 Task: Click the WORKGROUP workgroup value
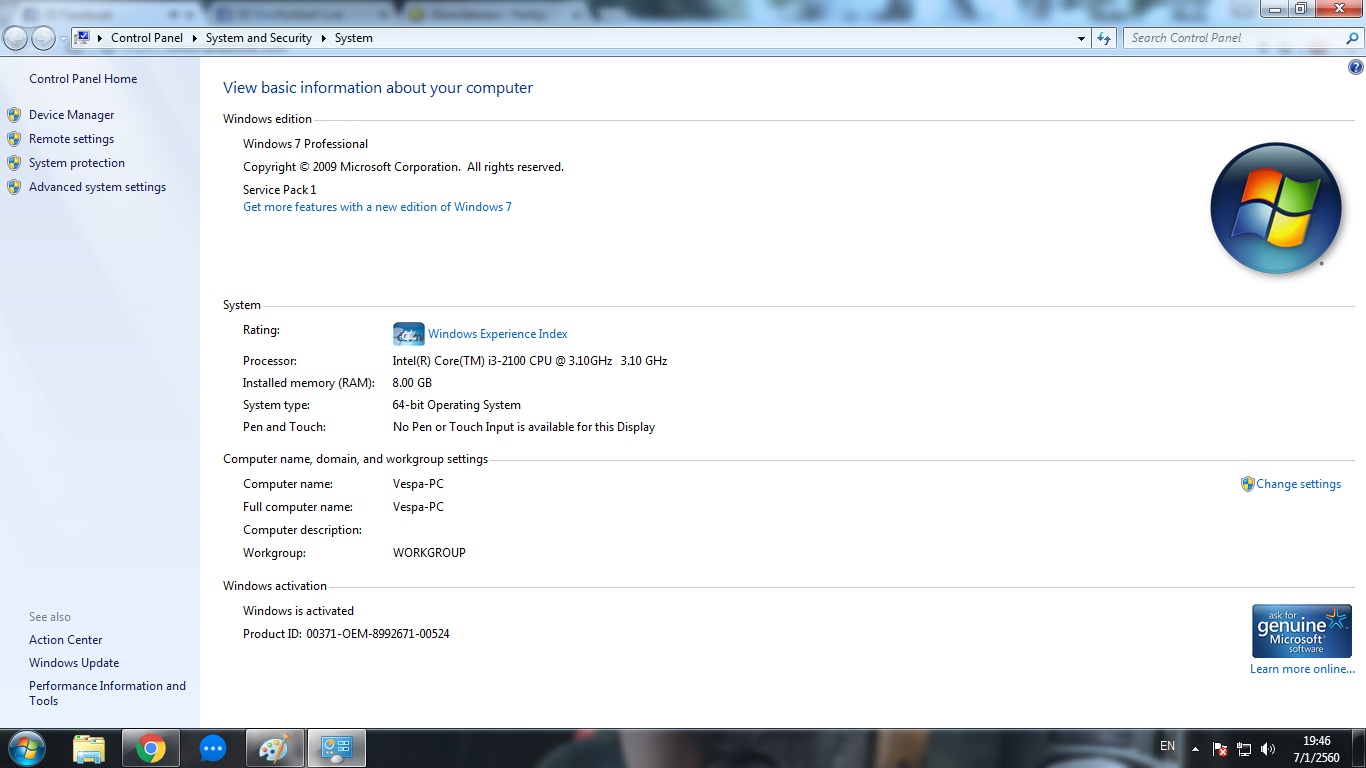point(429,553)
